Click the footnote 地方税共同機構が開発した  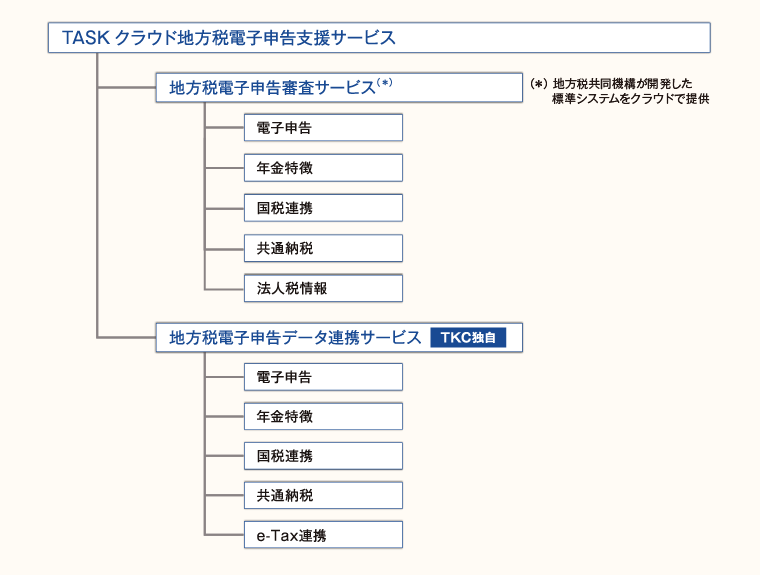coord(622,83)
